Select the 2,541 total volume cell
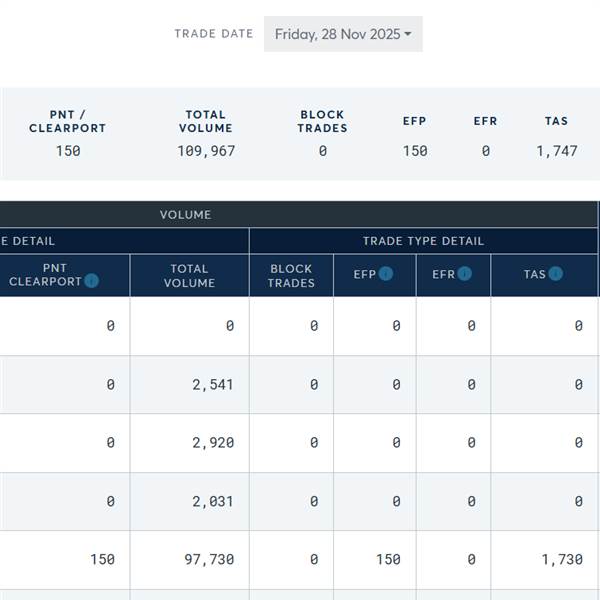 click(x=213, y=384)
